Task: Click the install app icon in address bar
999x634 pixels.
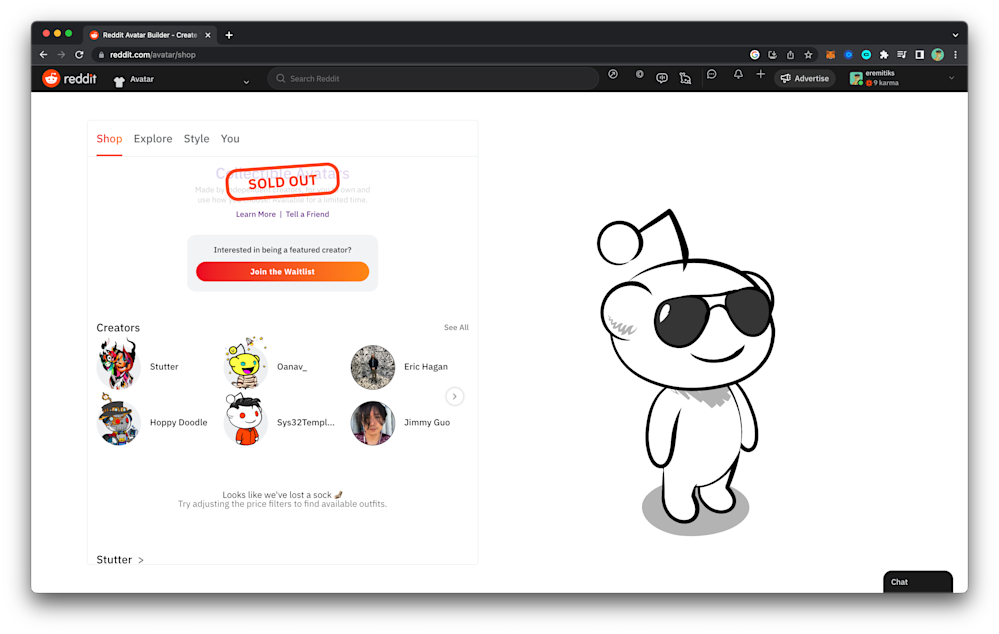Action: pyautogui.click(x=772, y=55)
